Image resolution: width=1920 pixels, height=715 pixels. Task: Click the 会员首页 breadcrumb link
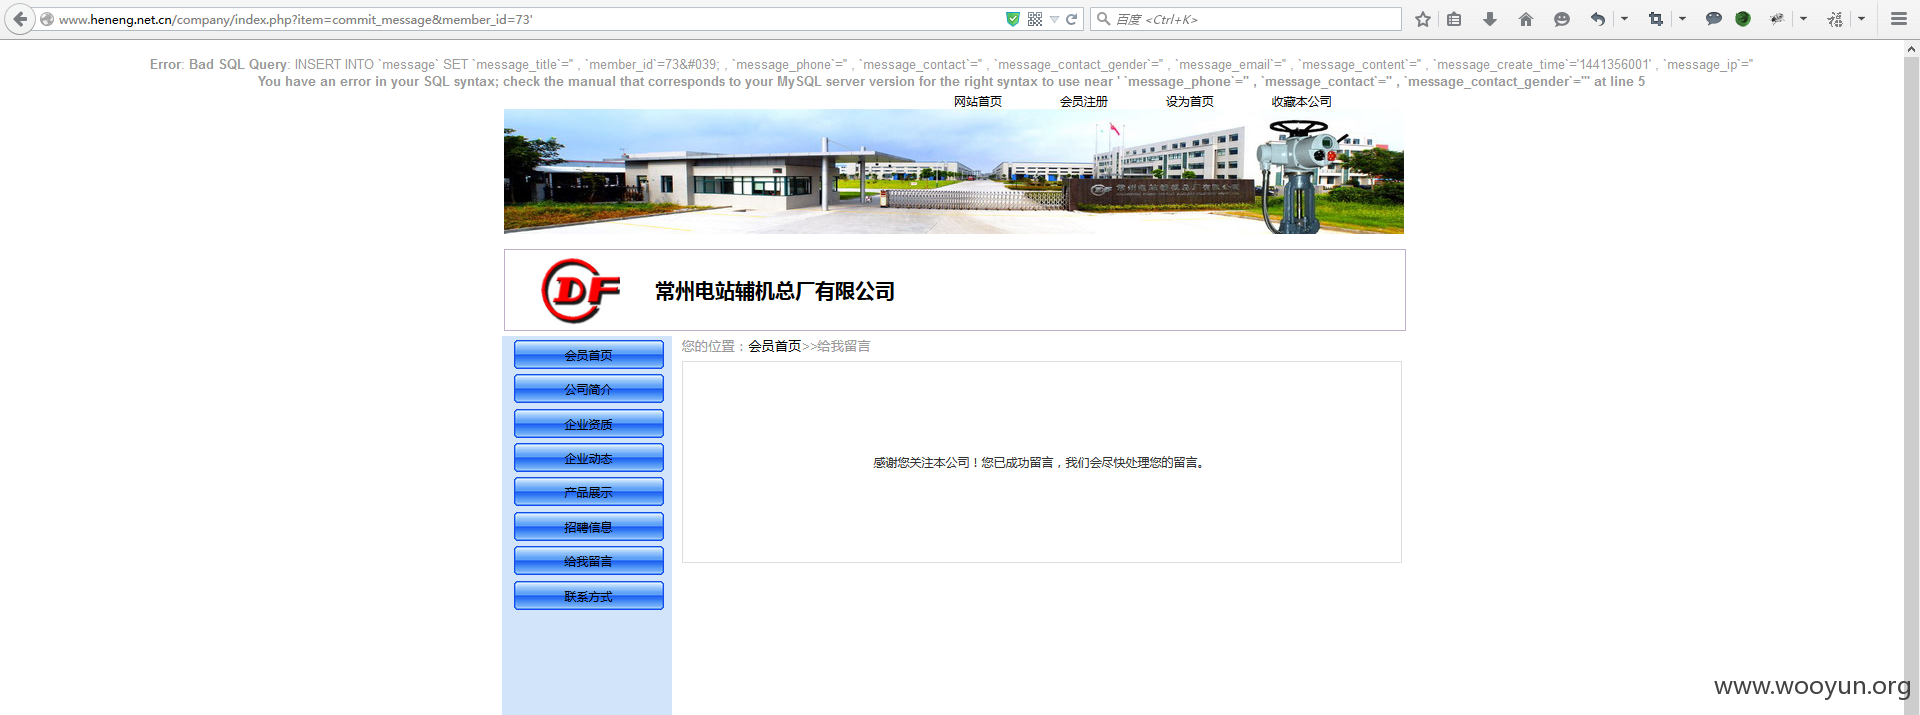(775, 346)
